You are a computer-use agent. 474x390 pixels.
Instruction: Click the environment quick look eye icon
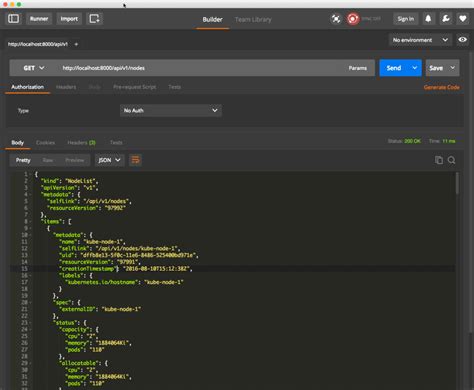pyautogui.click(x=462, y=40)
